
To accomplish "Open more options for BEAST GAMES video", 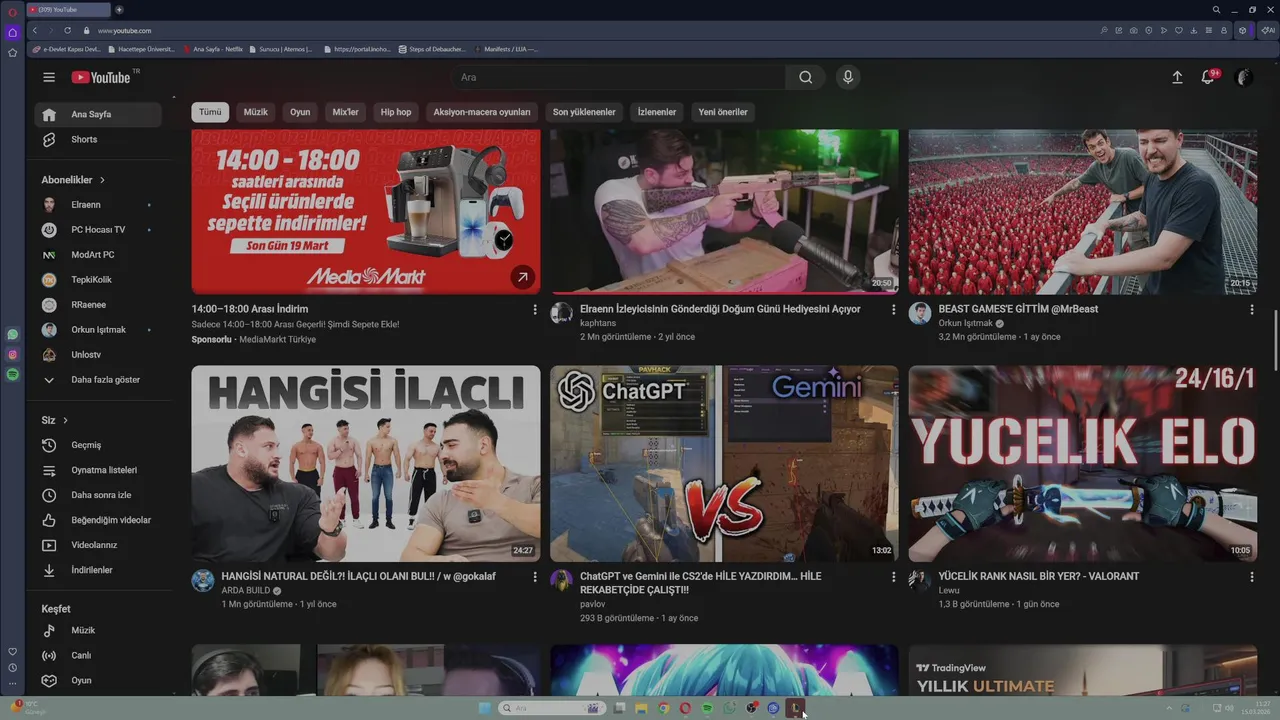I will (1251, 310).
